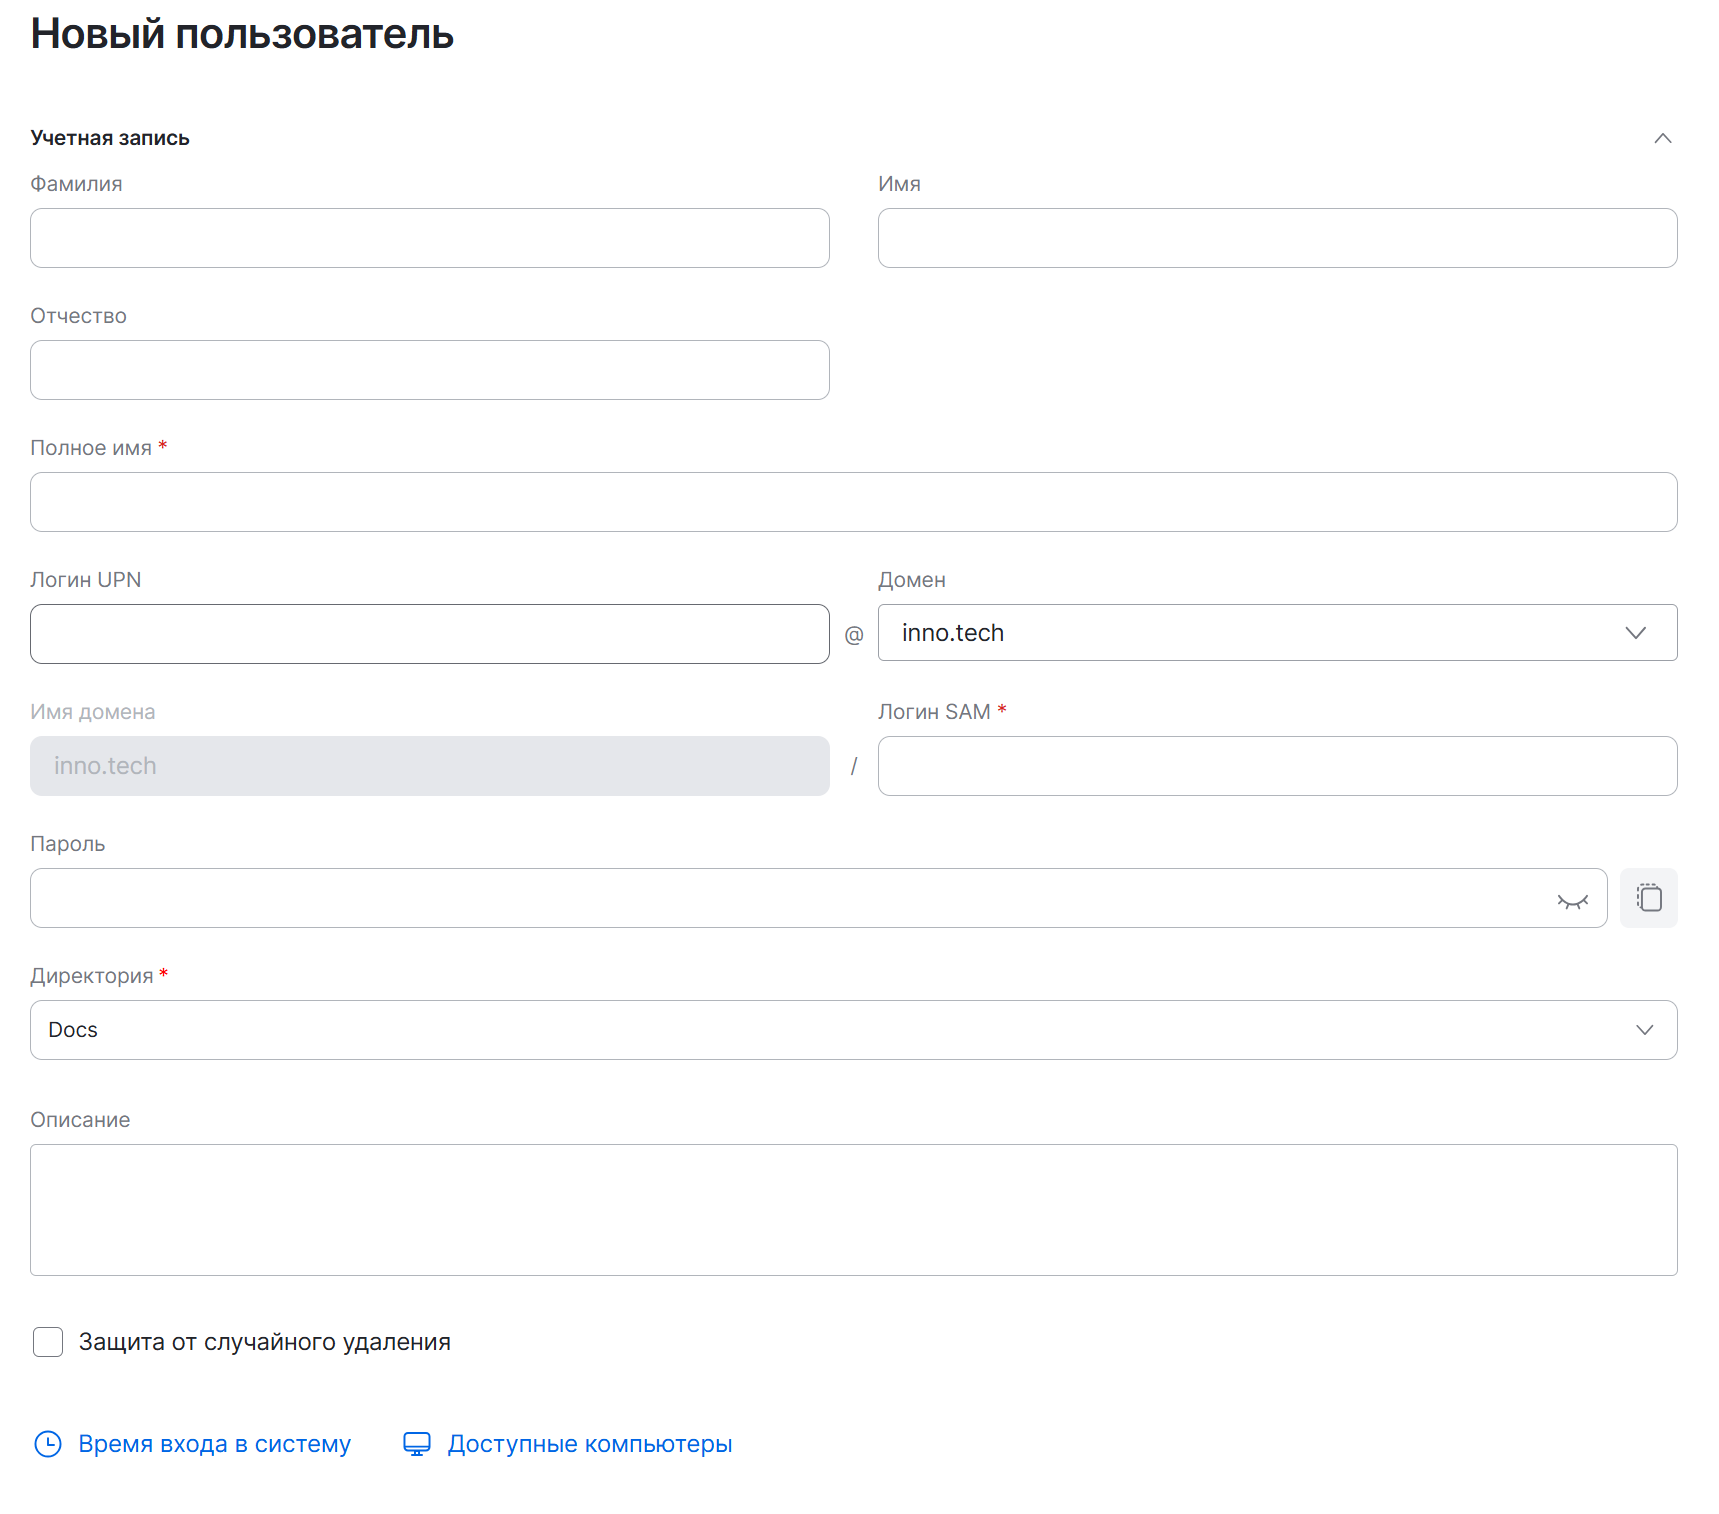Focus the Имя text field
Image resolution: width=1719 pixels, height=1514 pixels.
click(x=1276, y=238)
